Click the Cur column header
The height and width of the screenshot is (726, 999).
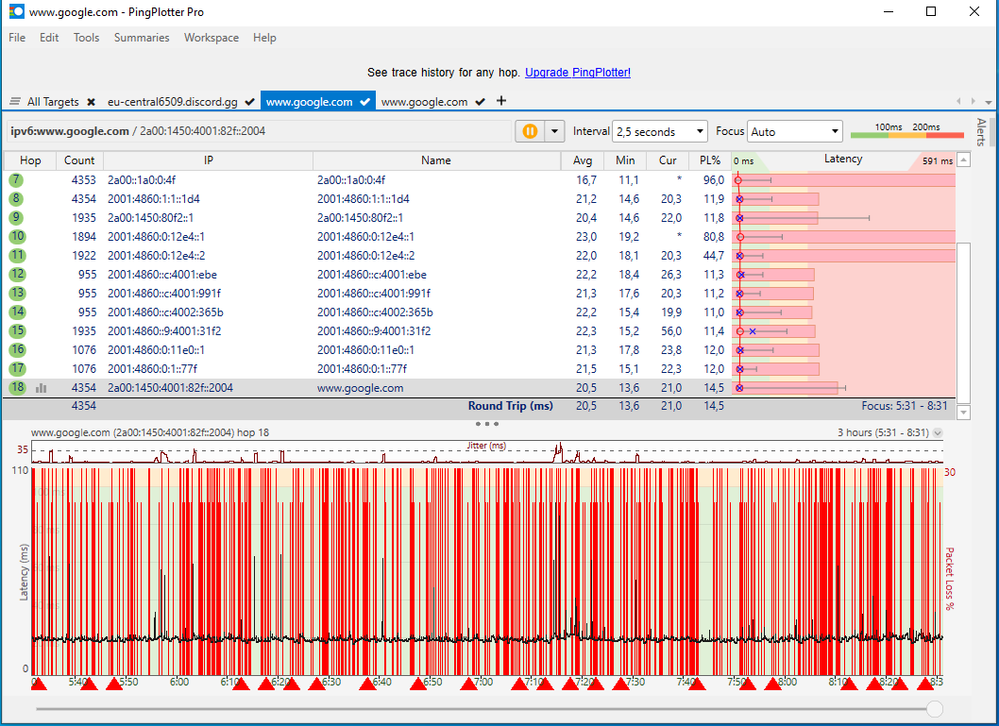pos(668,160)
